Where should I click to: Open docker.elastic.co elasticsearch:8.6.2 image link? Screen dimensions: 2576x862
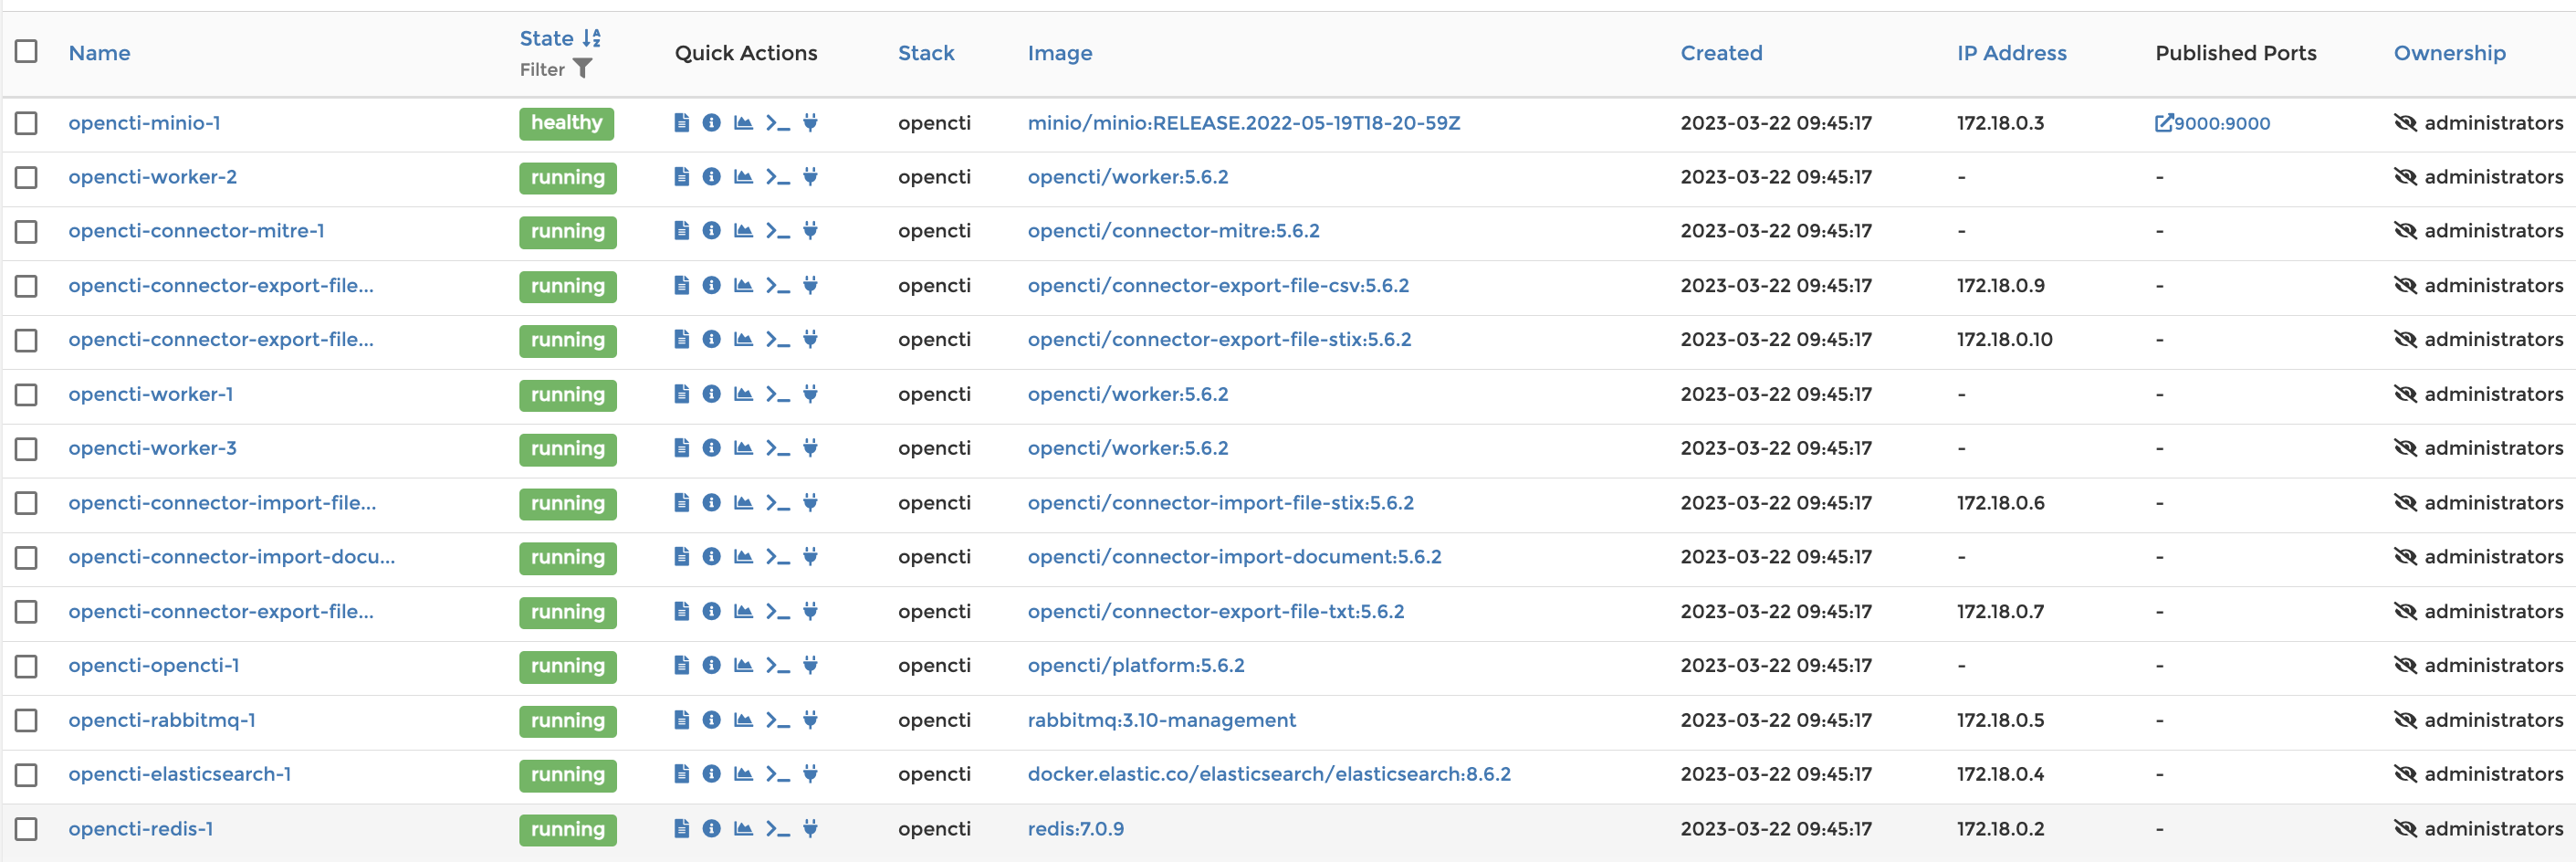(1269, 774)
